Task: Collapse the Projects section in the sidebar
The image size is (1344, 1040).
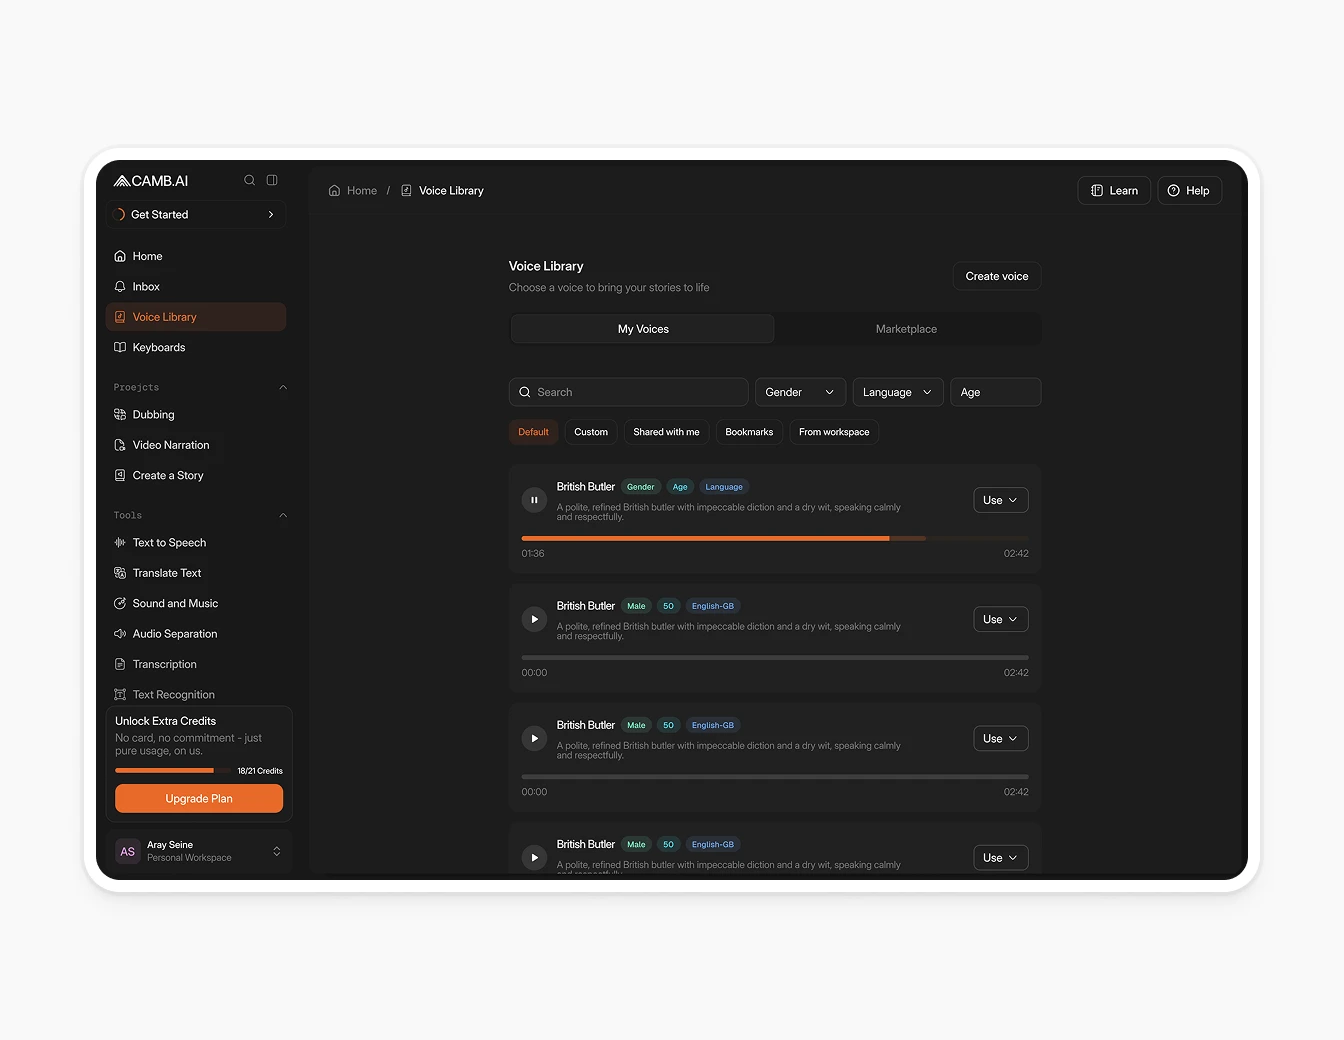Action: pyautogui.click(x=283, y=387)
